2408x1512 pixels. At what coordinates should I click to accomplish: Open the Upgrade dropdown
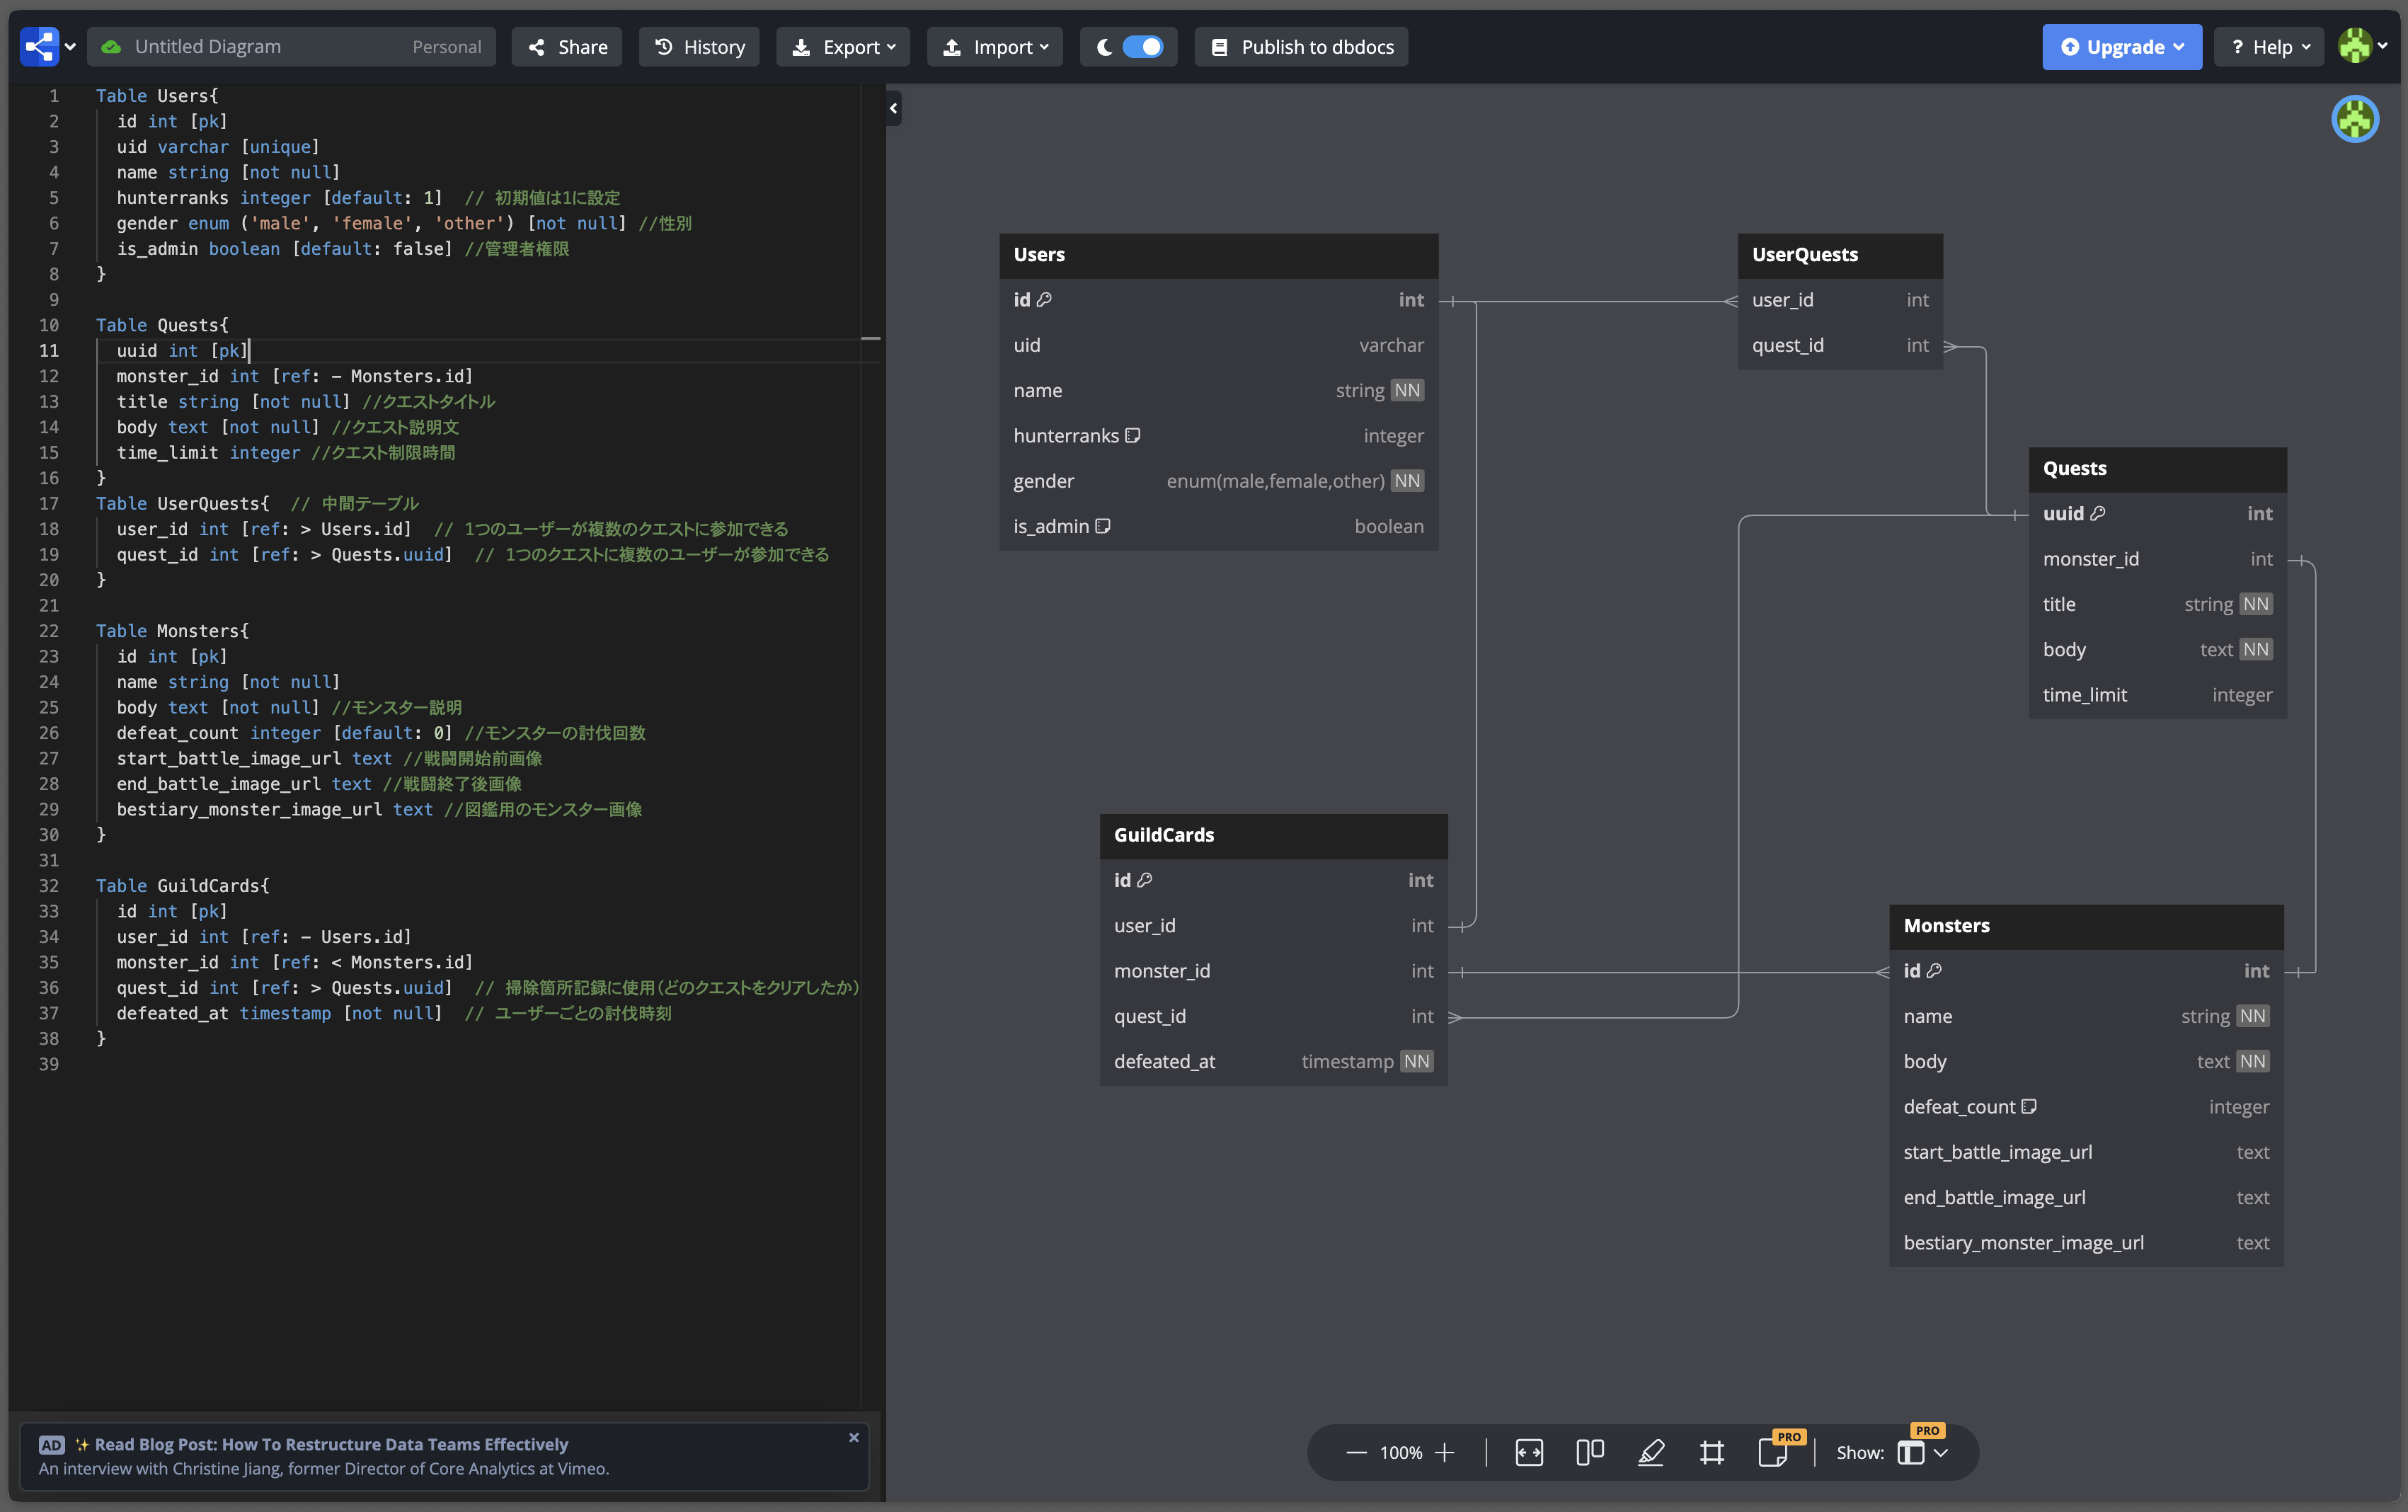click(x=2122, y=47)
